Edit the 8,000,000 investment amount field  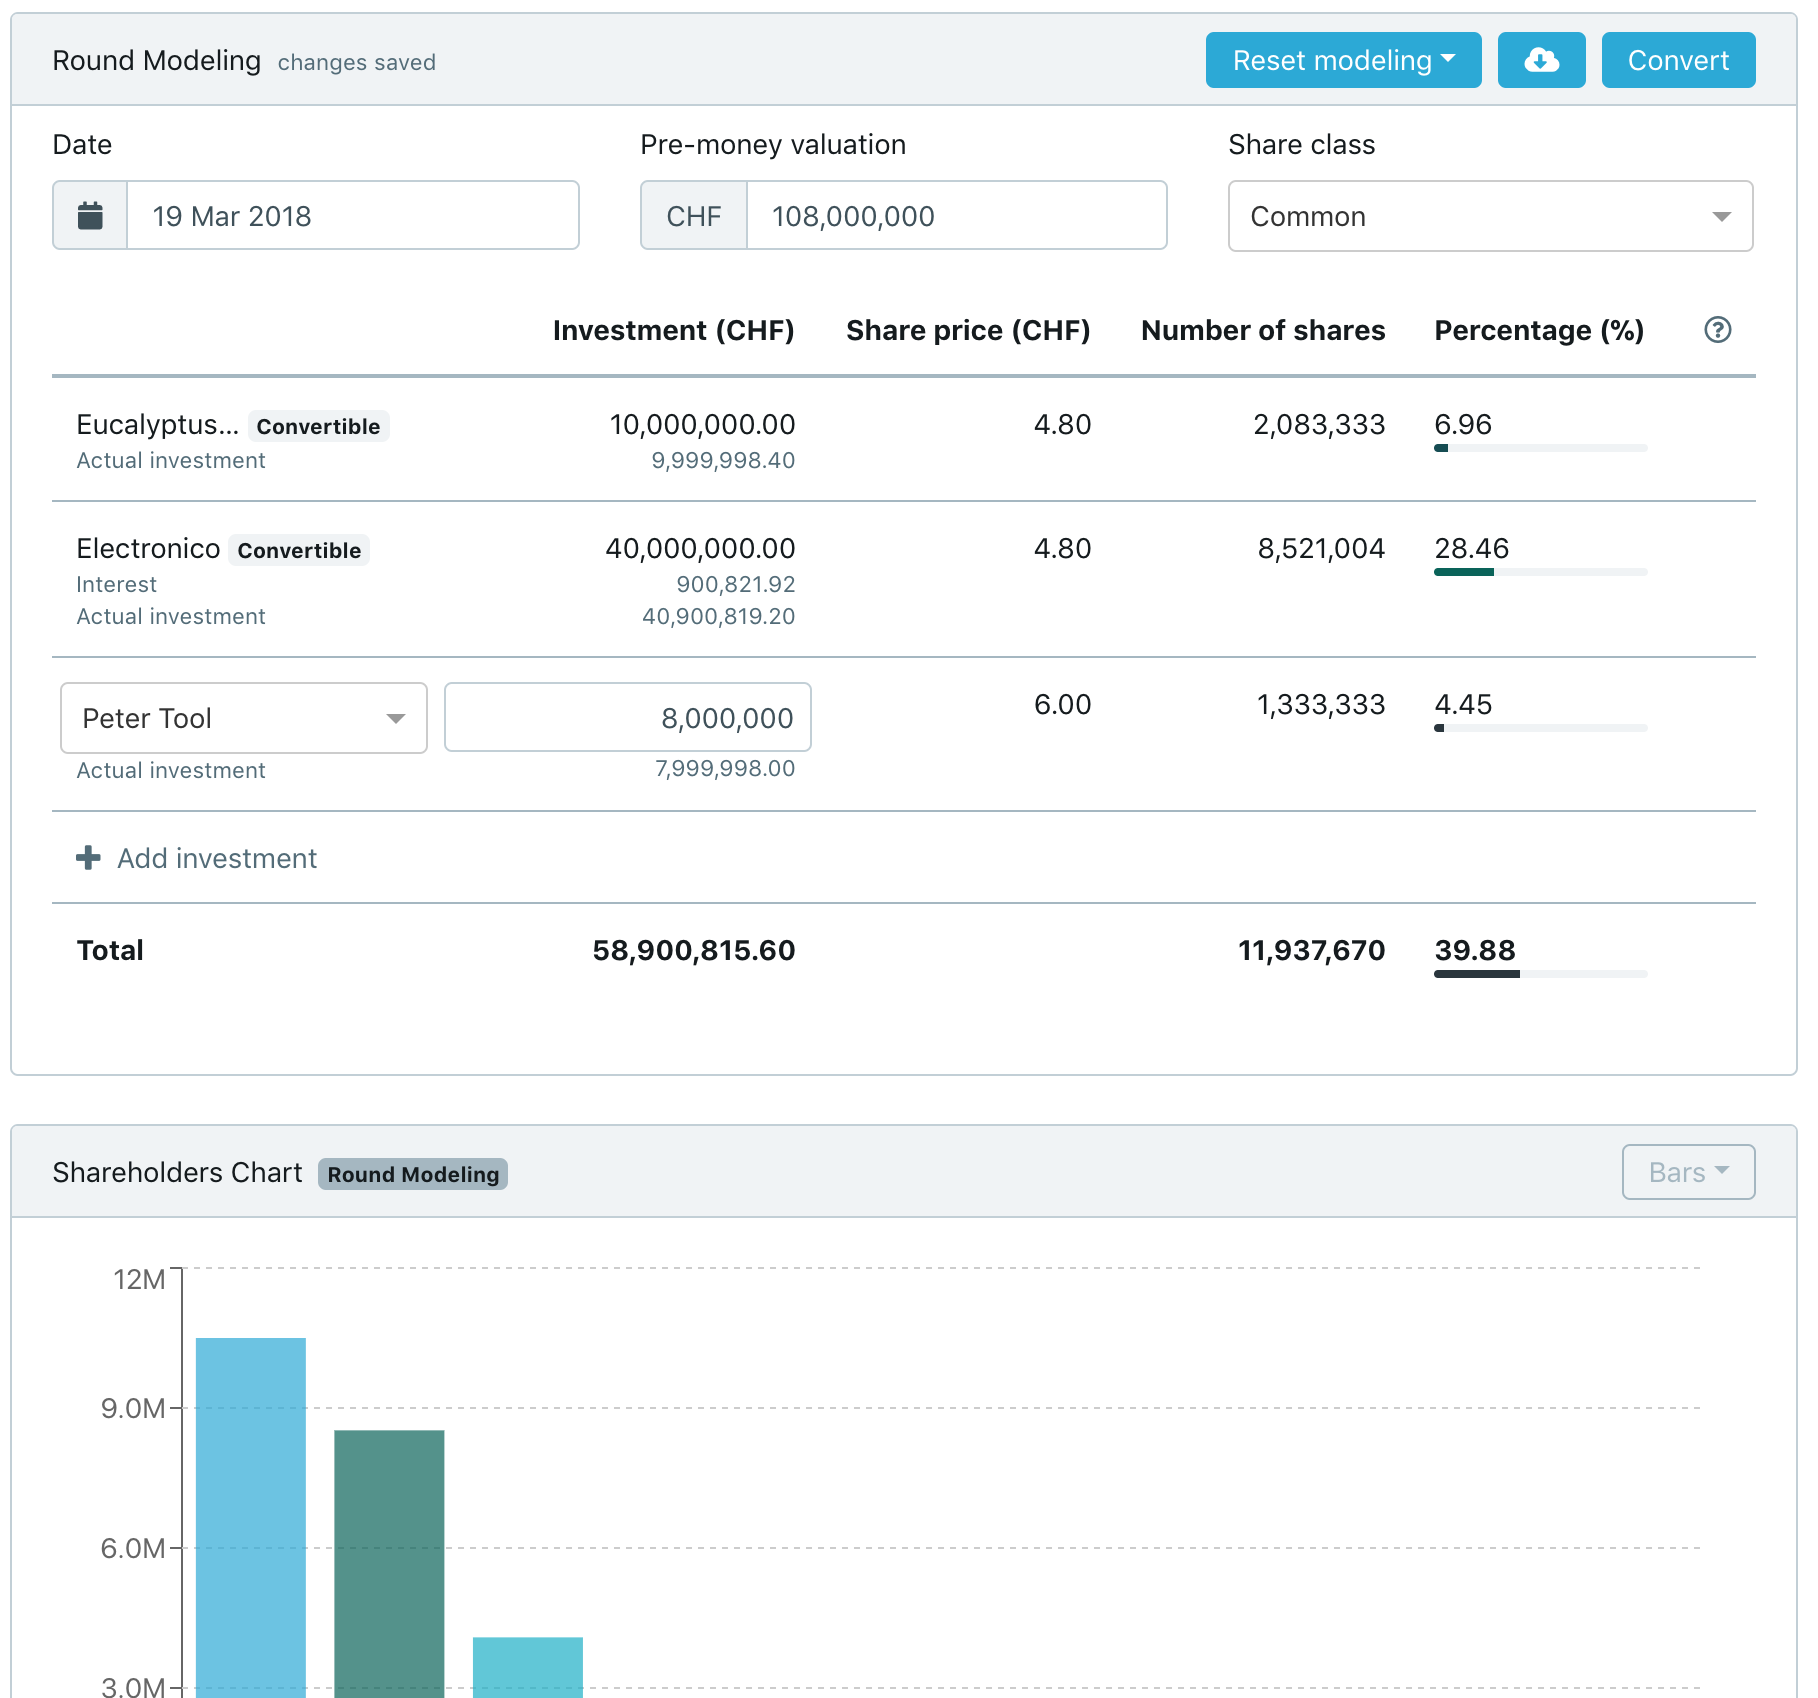pyautogui.click(x=627, y=718)
